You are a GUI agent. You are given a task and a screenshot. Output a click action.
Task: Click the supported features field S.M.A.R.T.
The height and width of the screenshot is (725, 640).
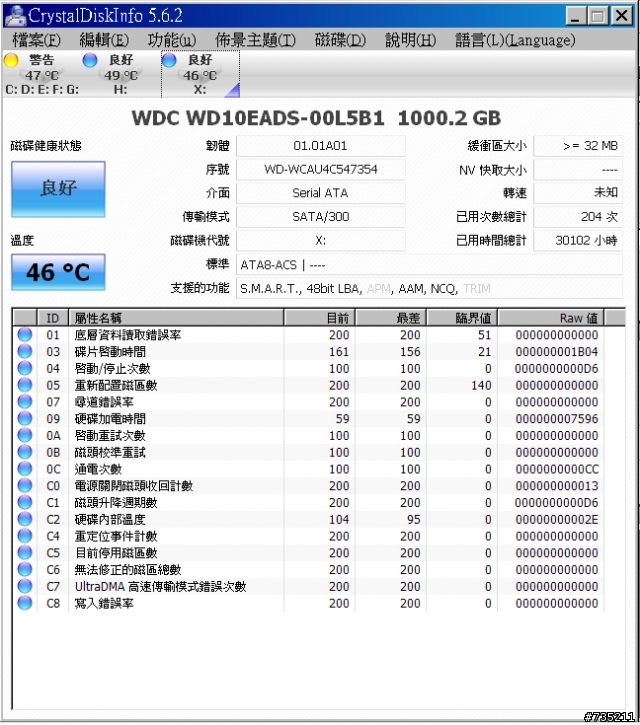pyautogui.click(x=429, y=289)
